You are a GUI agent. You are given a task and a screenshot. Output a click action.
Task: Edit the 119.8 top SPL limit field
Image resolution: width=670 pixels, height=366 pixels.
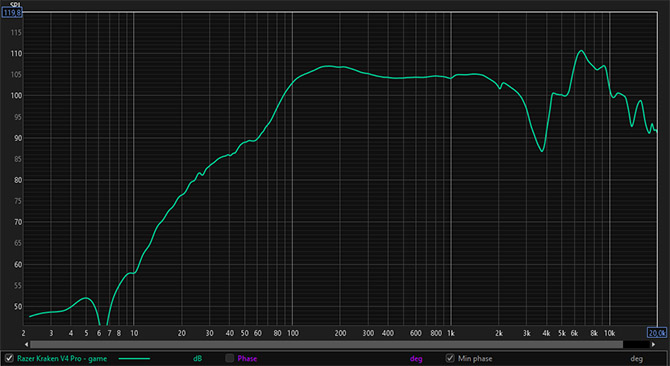pos(12,13)
